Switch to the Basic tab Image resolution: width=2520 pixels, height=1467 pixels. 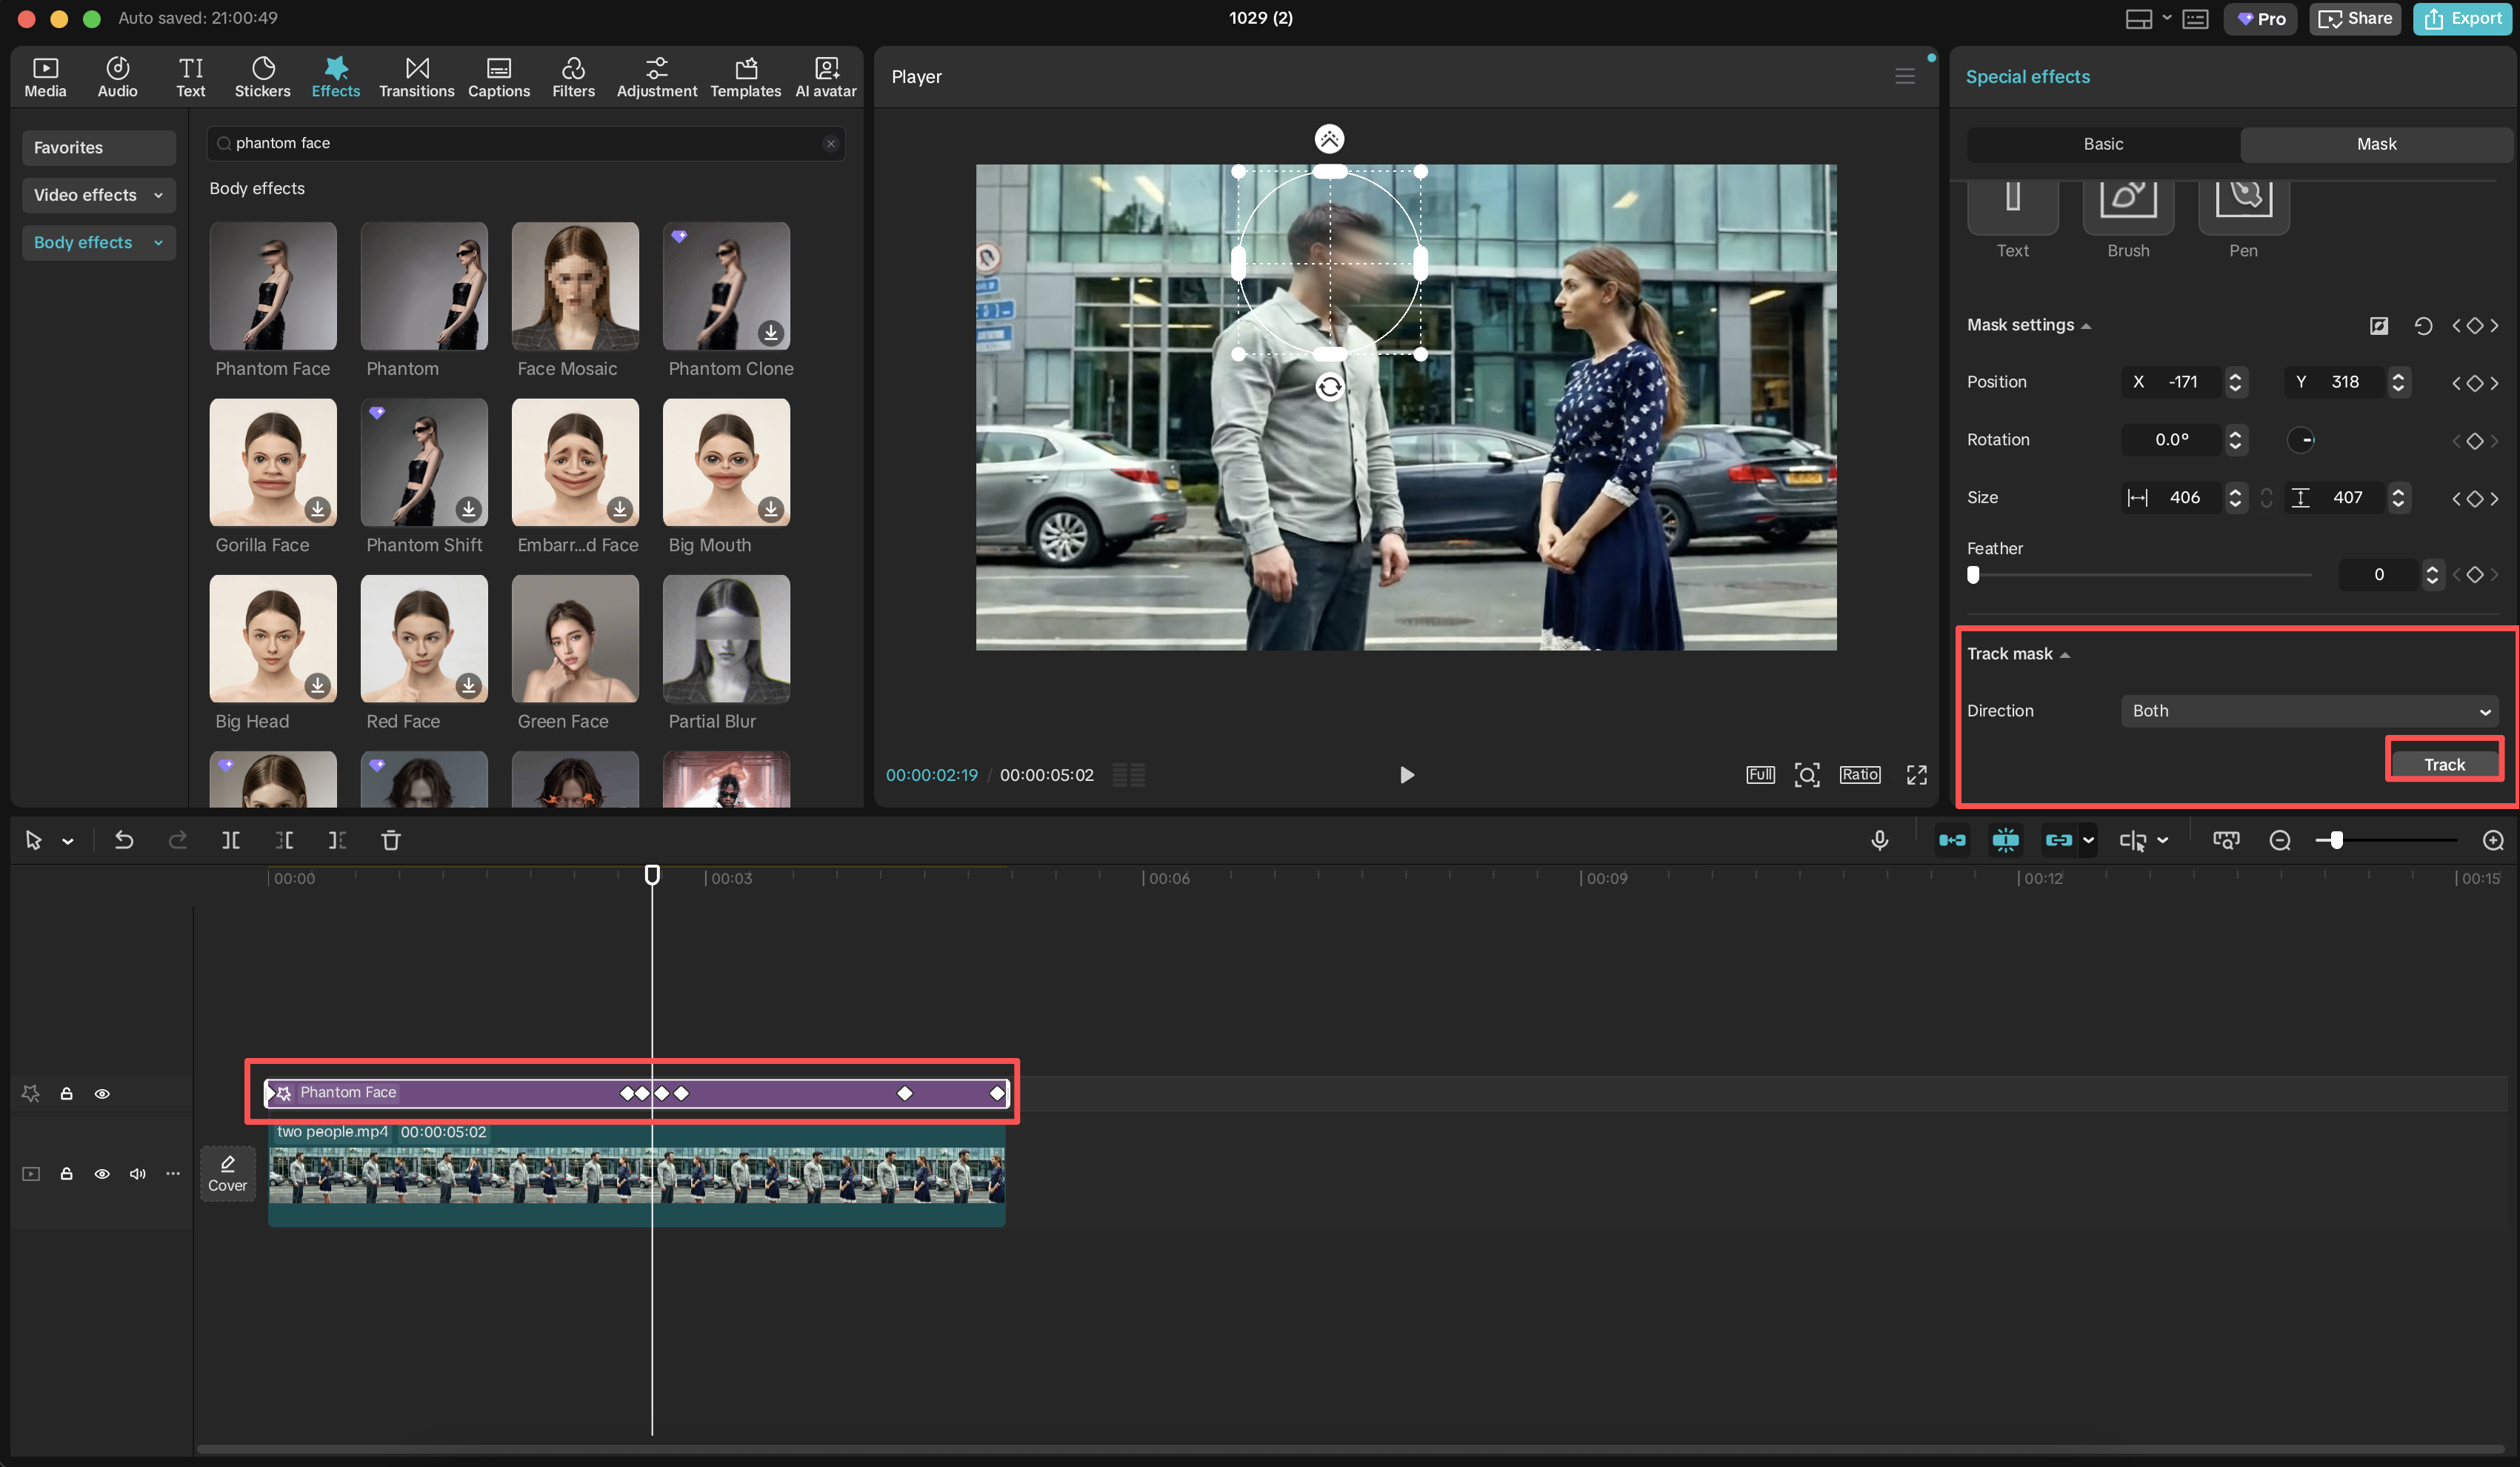coord(2102,144)
